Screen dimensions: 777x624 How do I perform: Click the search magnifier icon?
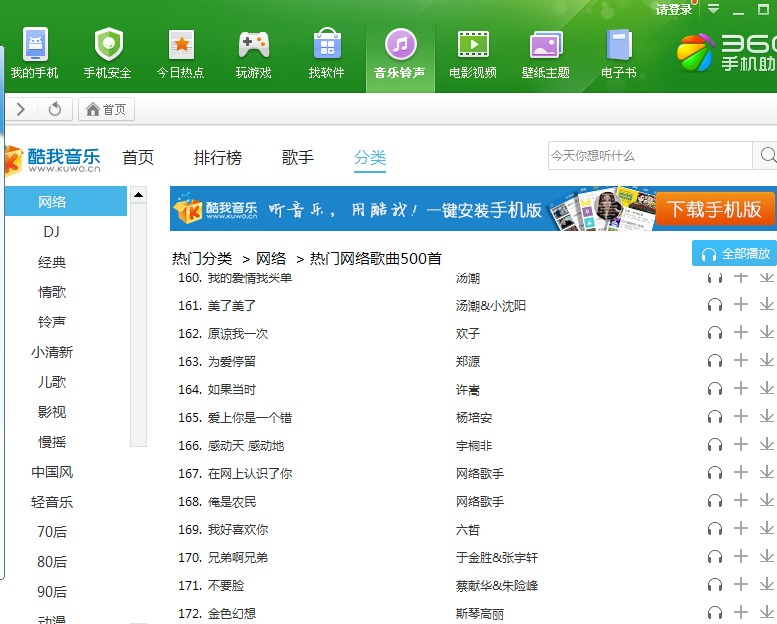point(767,155)
